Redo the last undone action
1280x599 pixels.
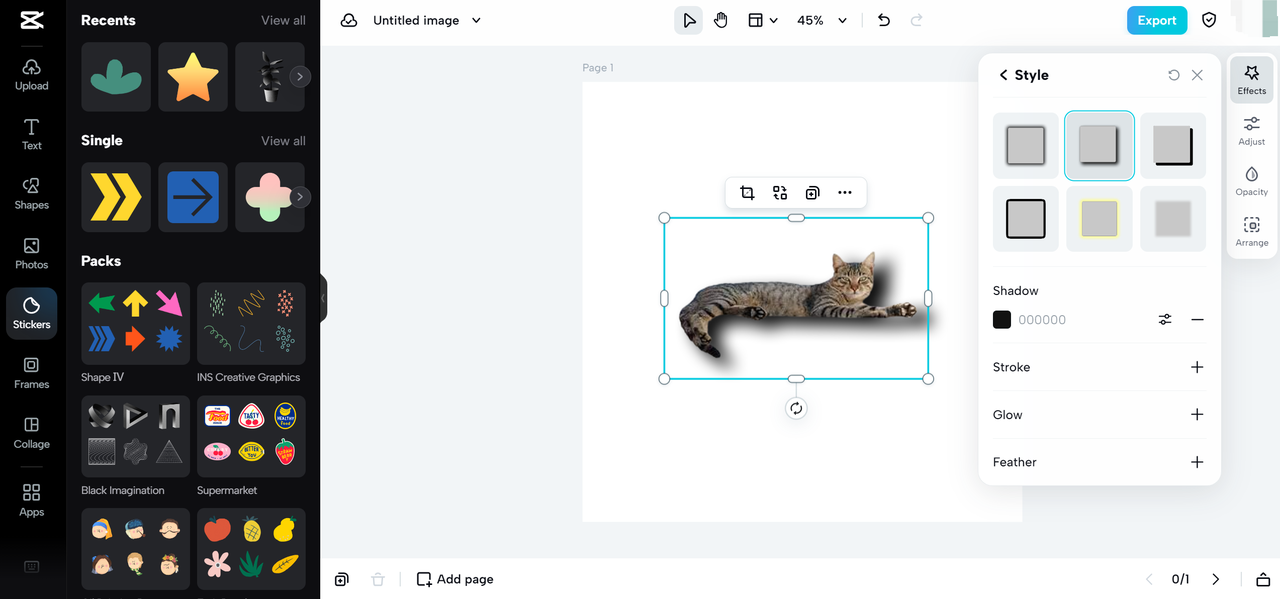tap(917, 20)
